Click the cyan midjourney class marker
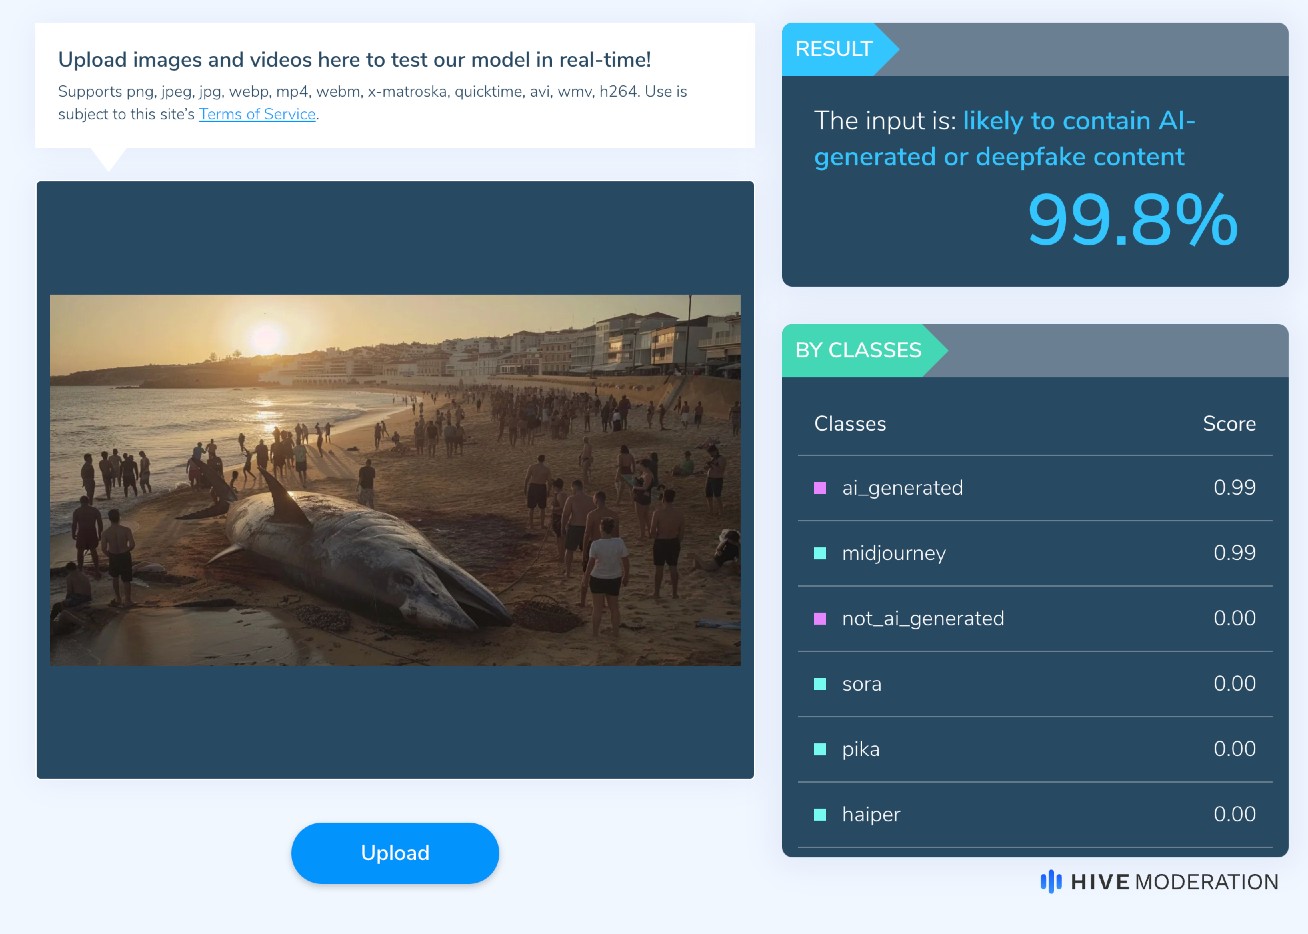The image size is (1308, 934). [820, 553]
